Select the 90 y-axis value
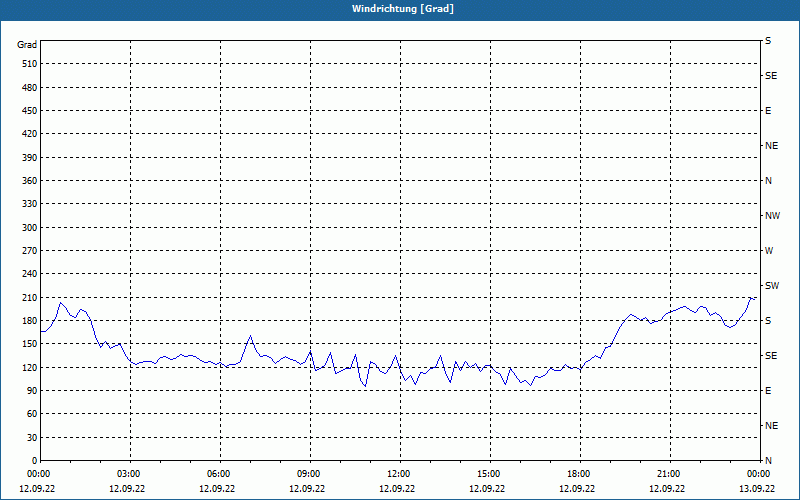Screen dimensions: 800x500 coord(32,390)
